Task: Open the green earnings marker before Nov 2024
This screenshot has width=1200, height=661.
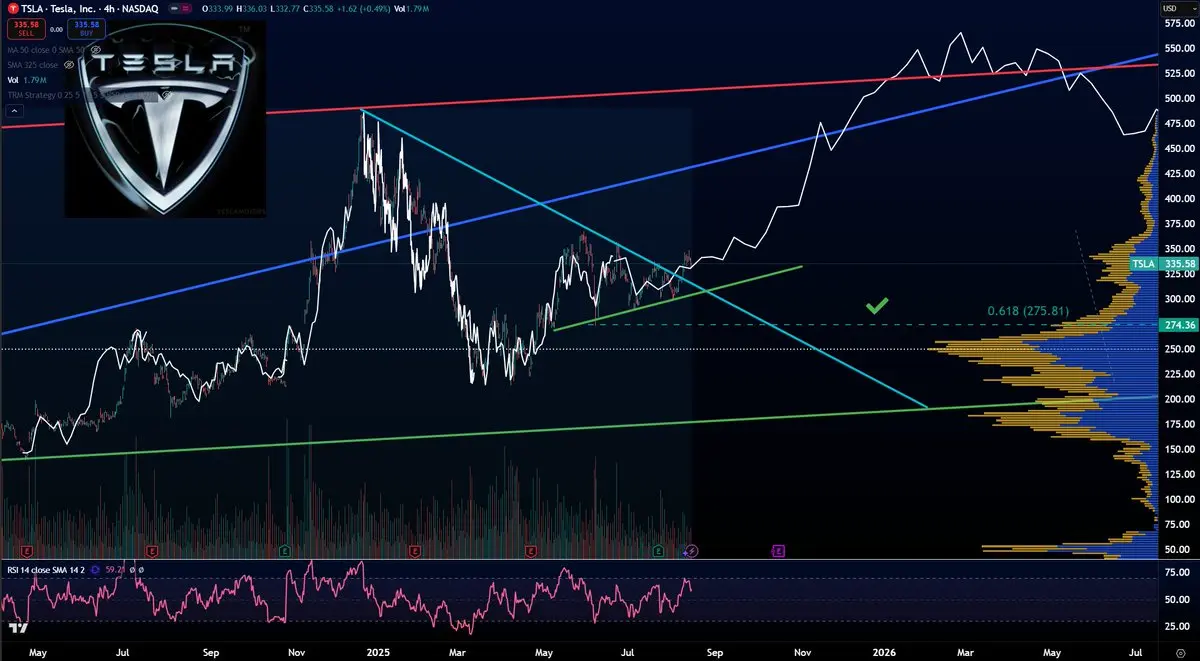Action: tap(285, 550)
